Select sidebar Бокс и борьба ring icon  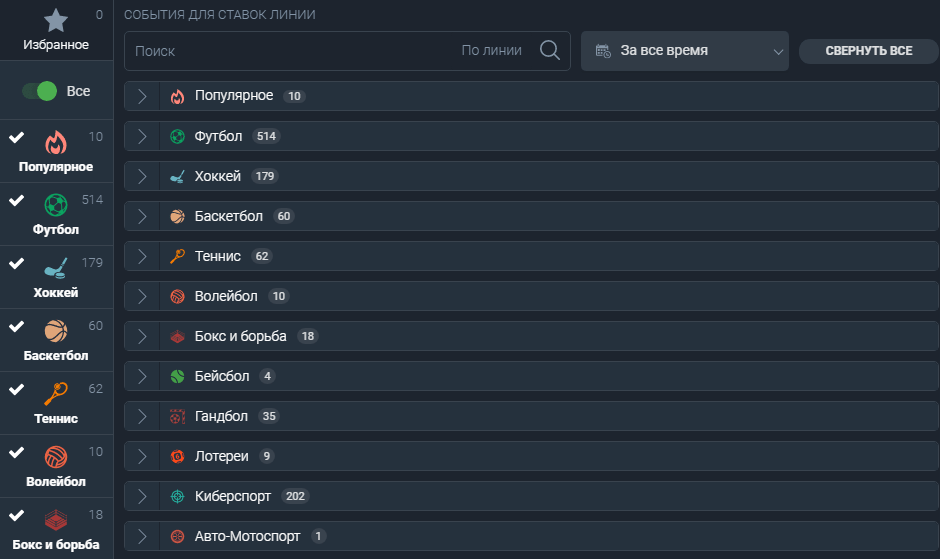[56, 520]
